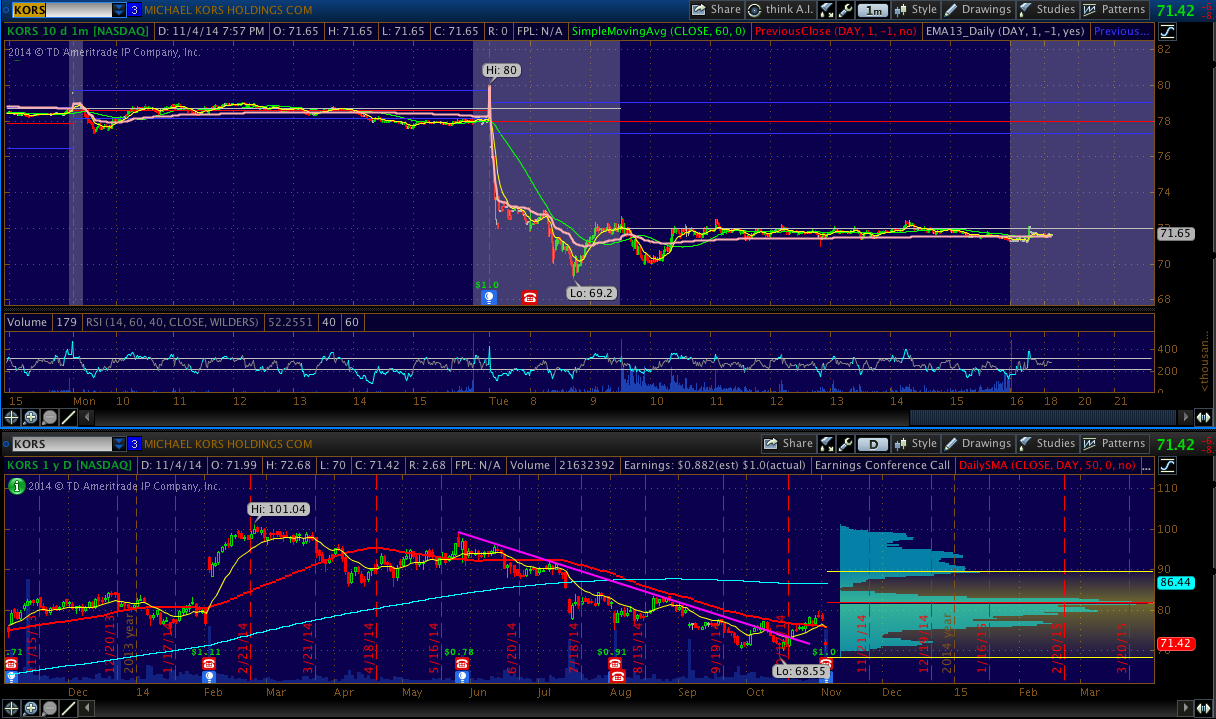The width and height of the screenshot is (1216, 719).
Task: Open the lower chart KORS symbol dropdown
Action: point(119,444)
